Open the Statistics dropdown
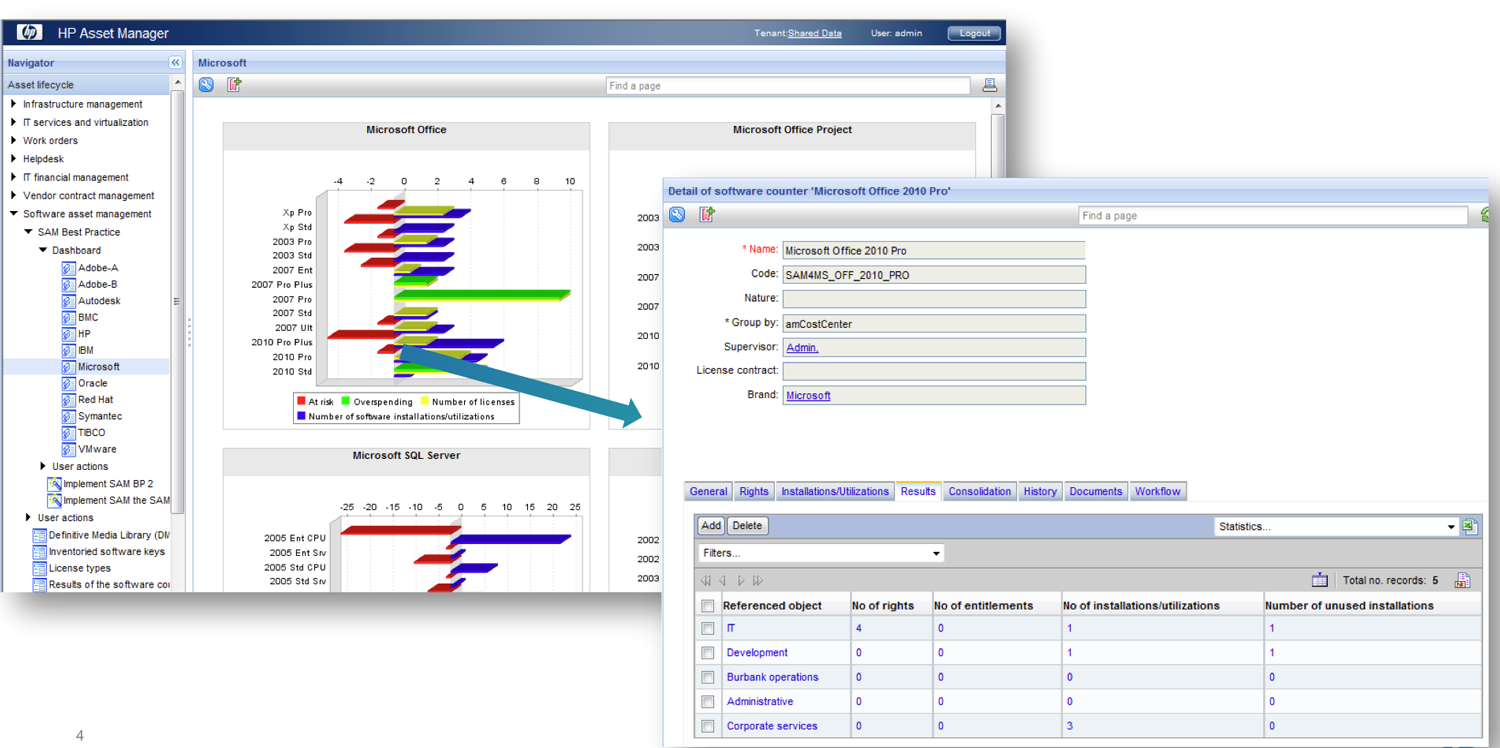1500x748 pixels. coord(1336,526)
